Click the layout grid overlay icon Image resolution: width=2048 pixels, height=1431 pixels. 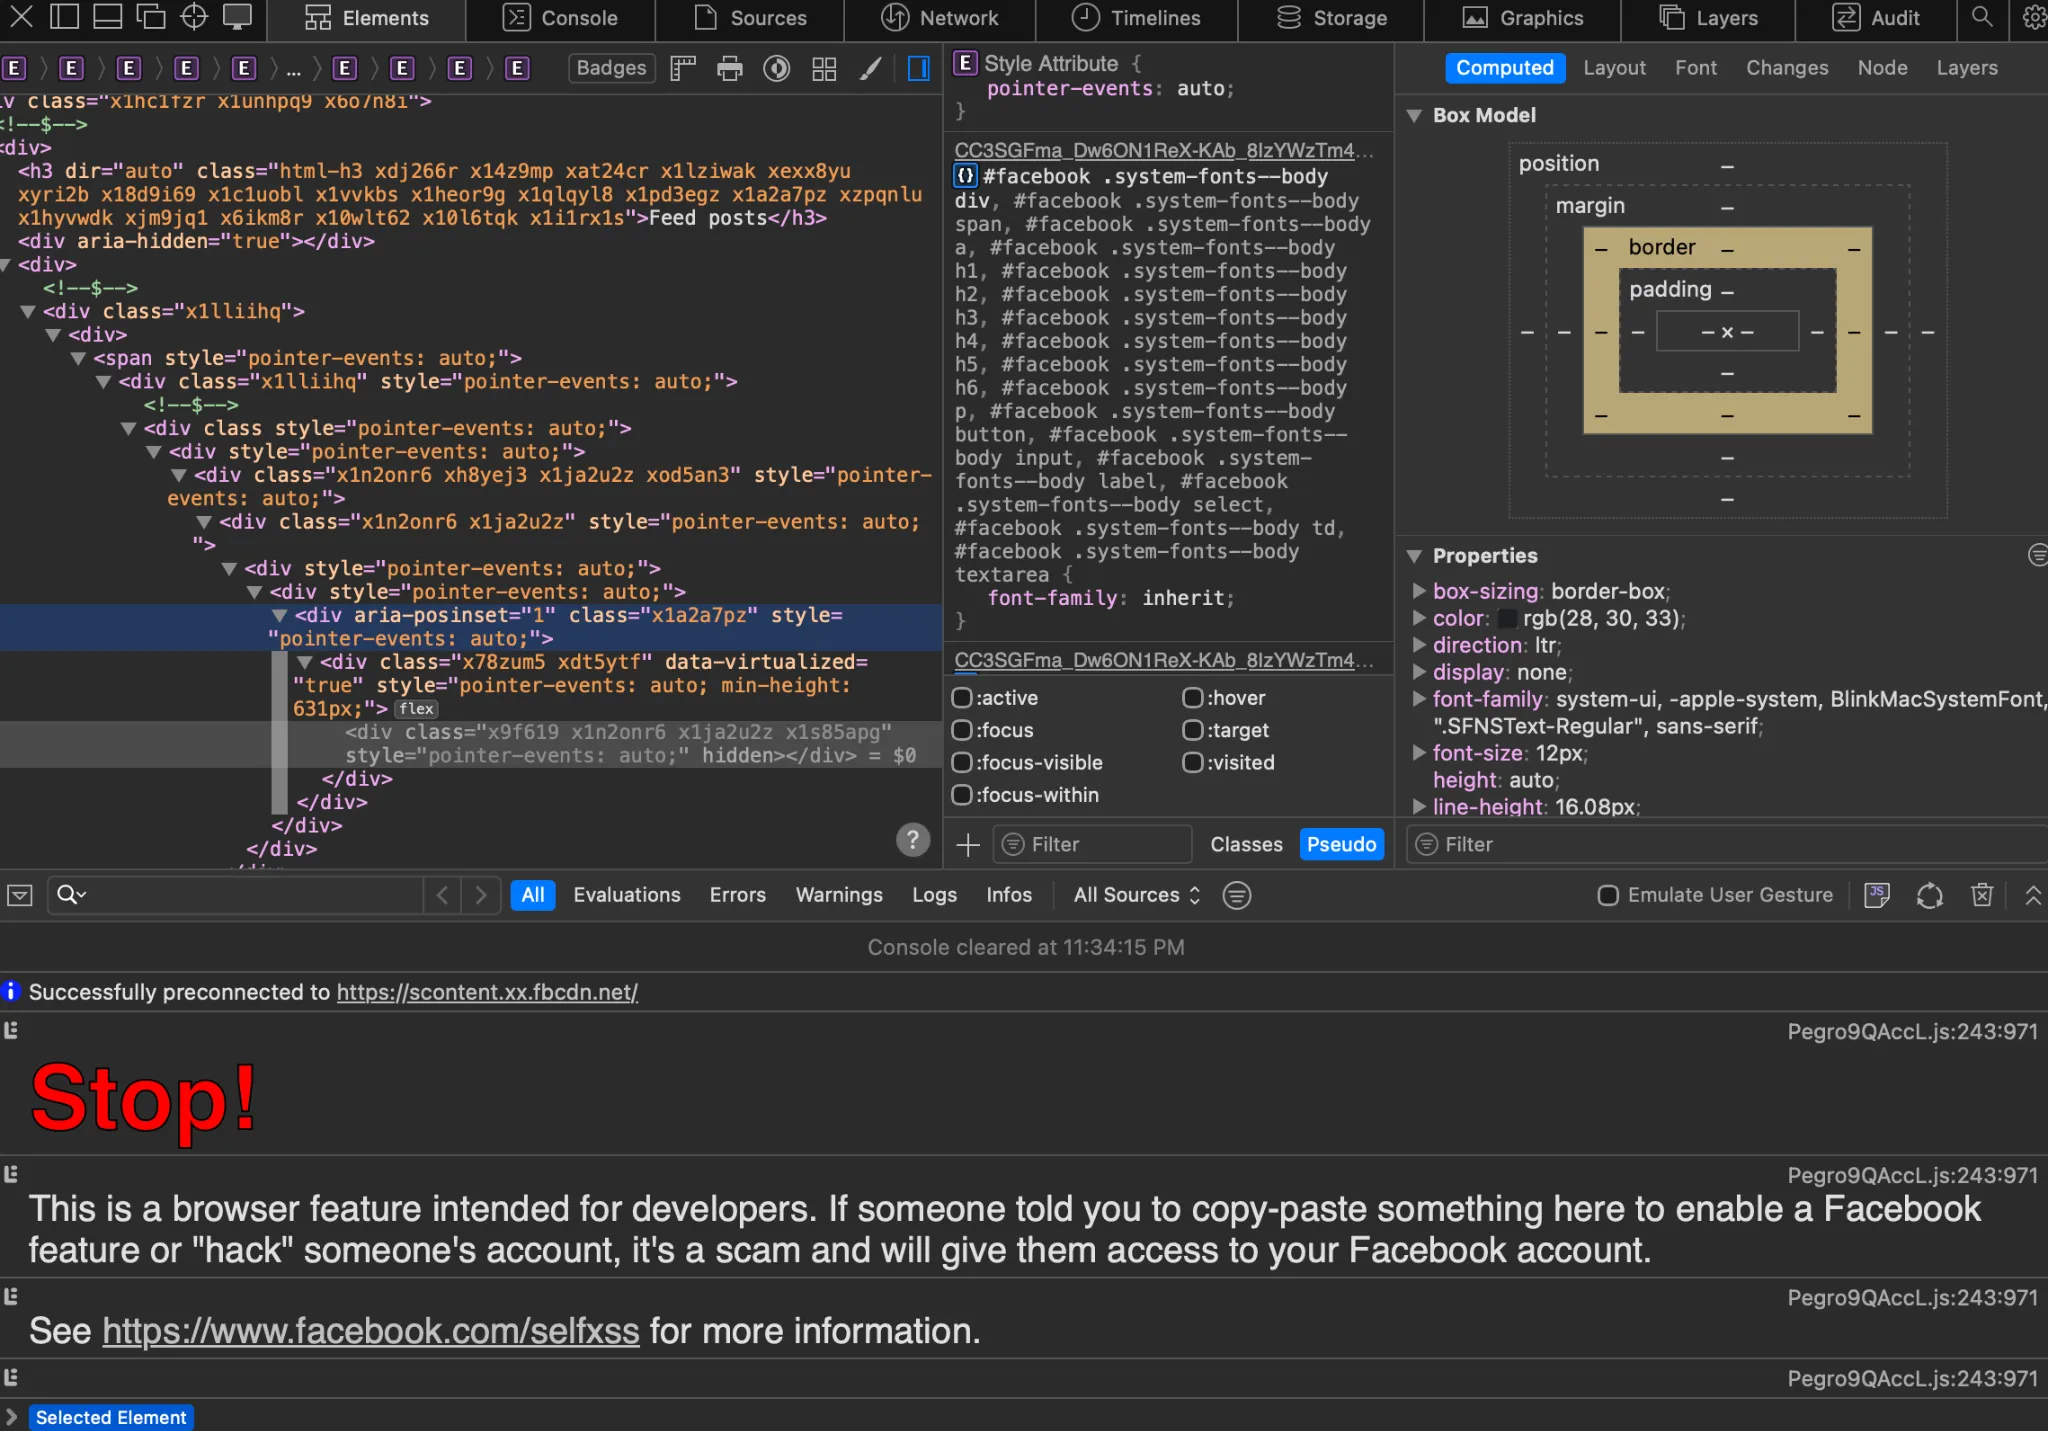click(x=824, y=68)
